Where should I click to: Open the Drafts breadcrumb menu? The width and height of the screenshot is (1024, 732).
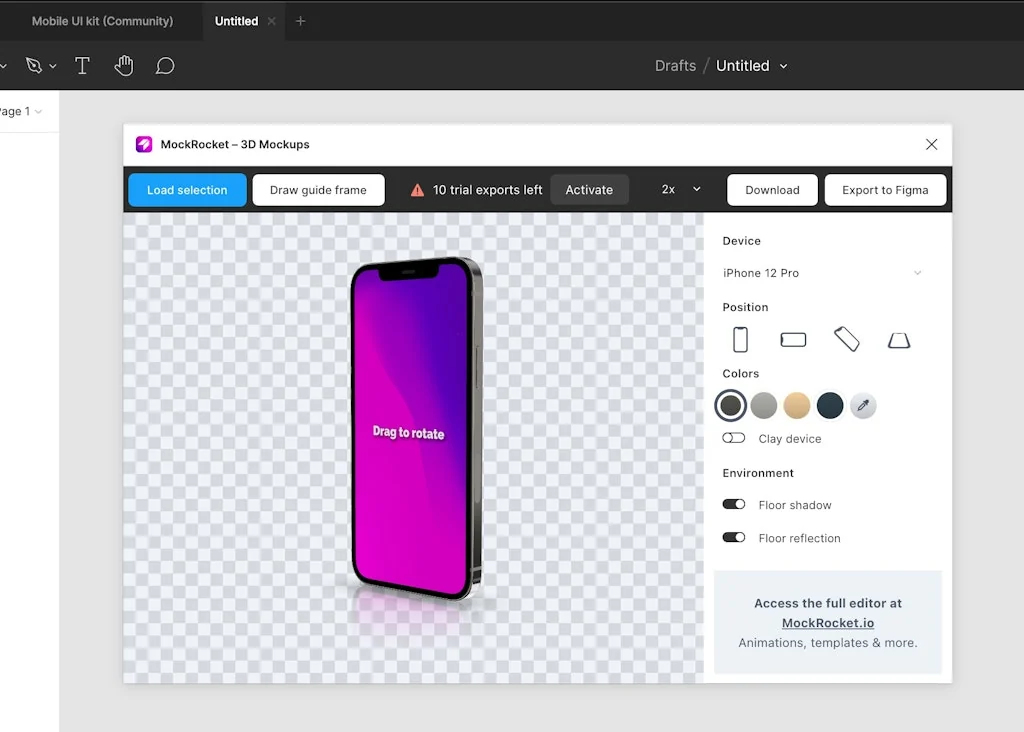(x=675, y=65)
